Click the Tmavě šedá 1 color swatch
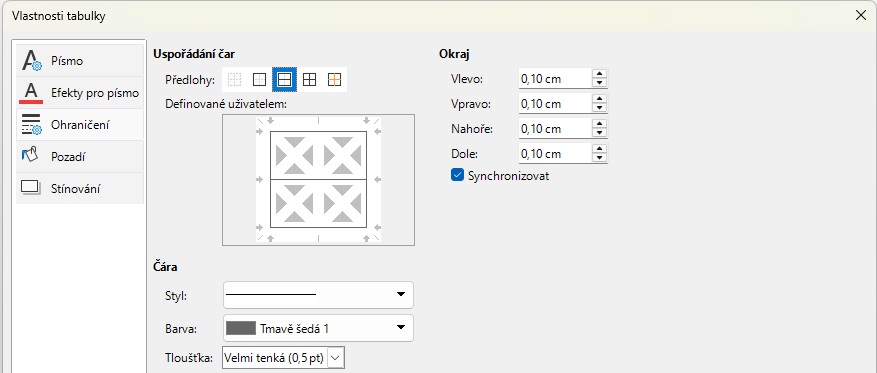This screenshot has width=877, height=373. tap(241, 328)
